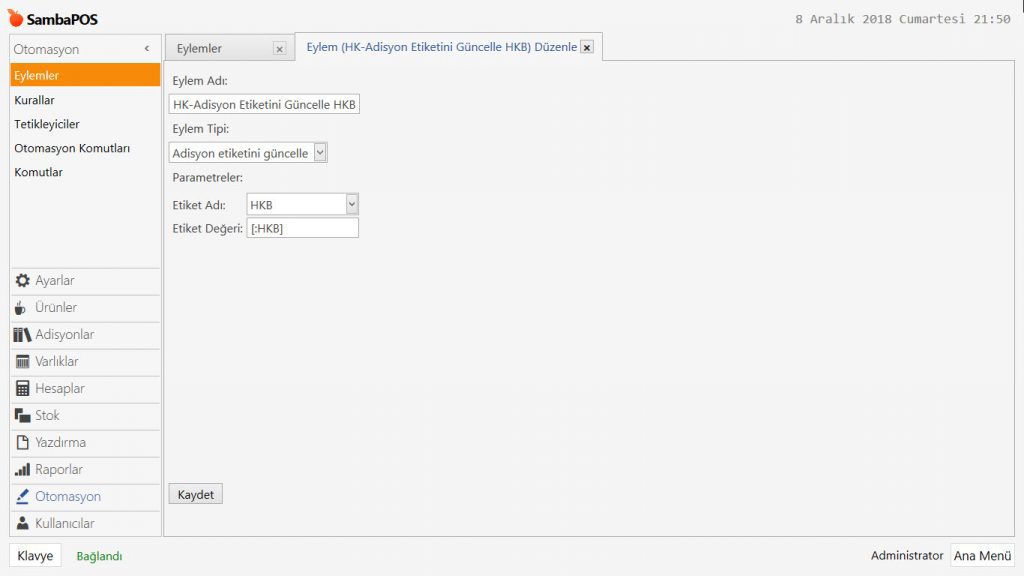Switch to the Eylemler tab
The image size is (1024, 576).
200,48
